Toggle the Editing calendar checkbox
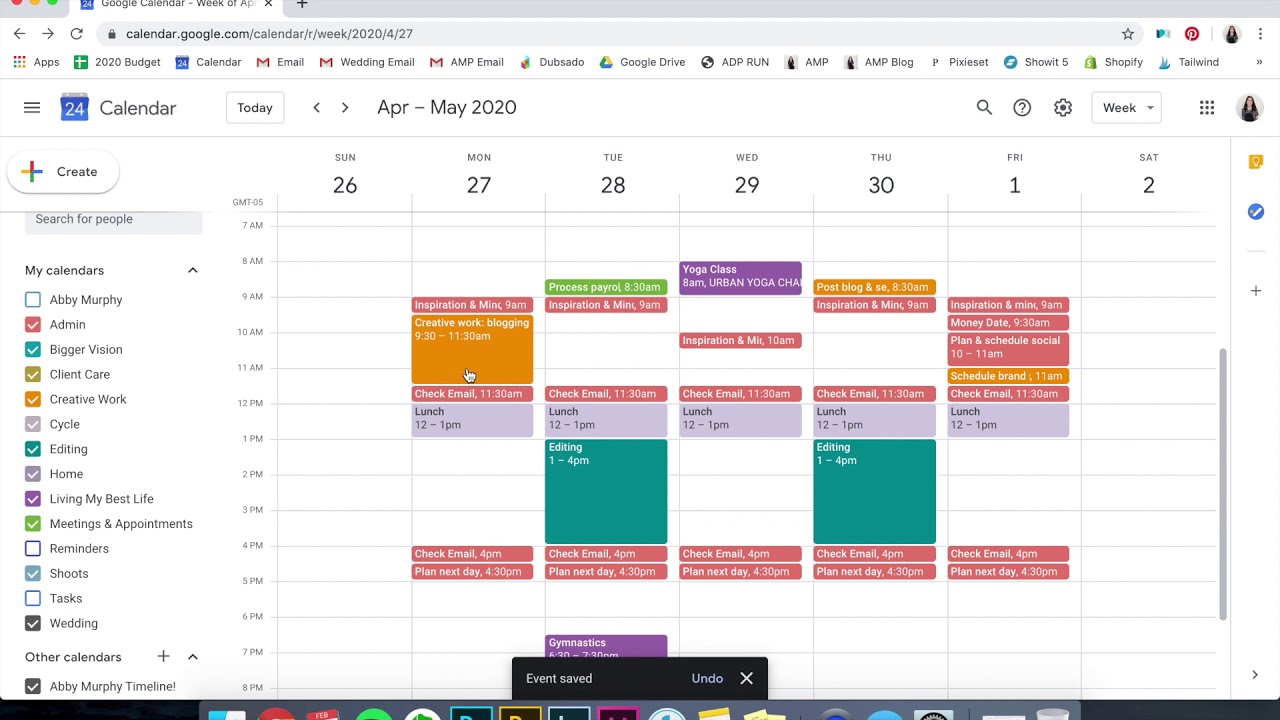The height and width of the screenshot is (720, 1280). tap(33, 449)
